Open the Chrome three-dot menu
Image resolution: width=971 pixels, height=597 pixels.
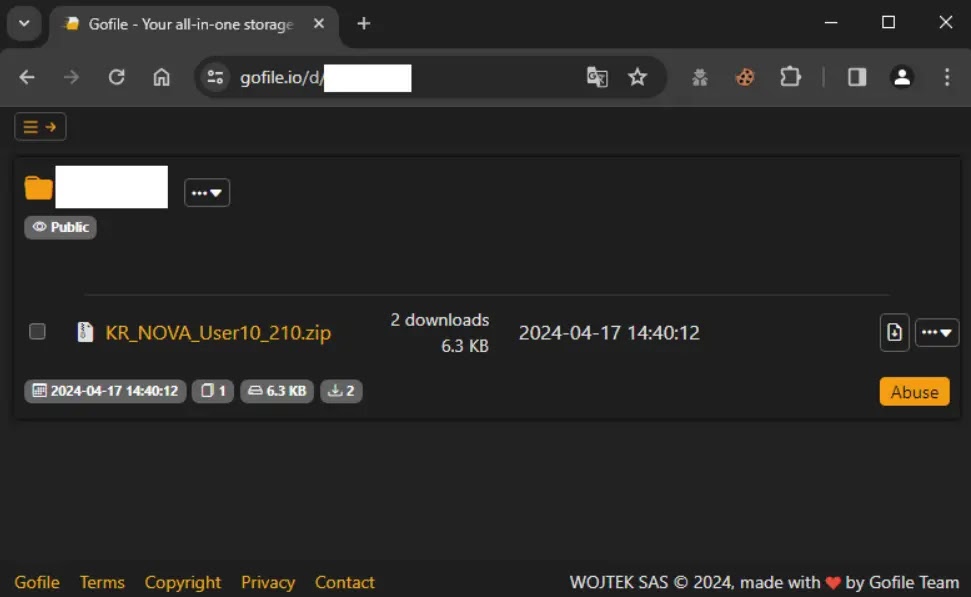(x=947, y=77)
